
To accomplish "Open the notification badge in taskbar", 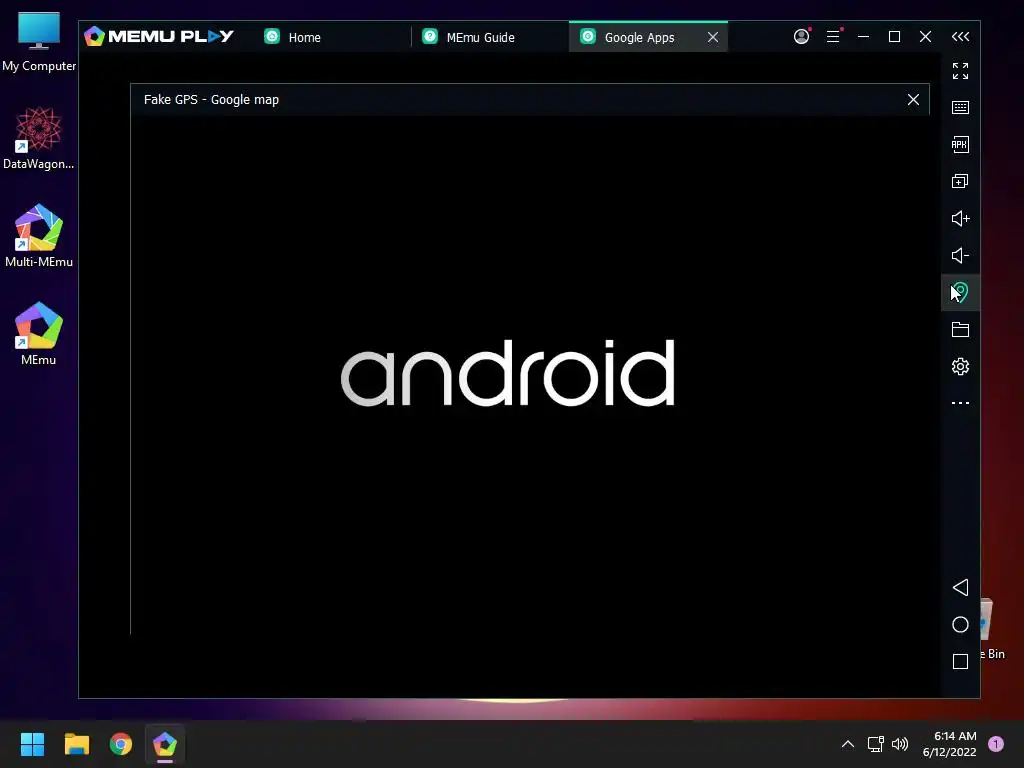I will click(996, 744).
